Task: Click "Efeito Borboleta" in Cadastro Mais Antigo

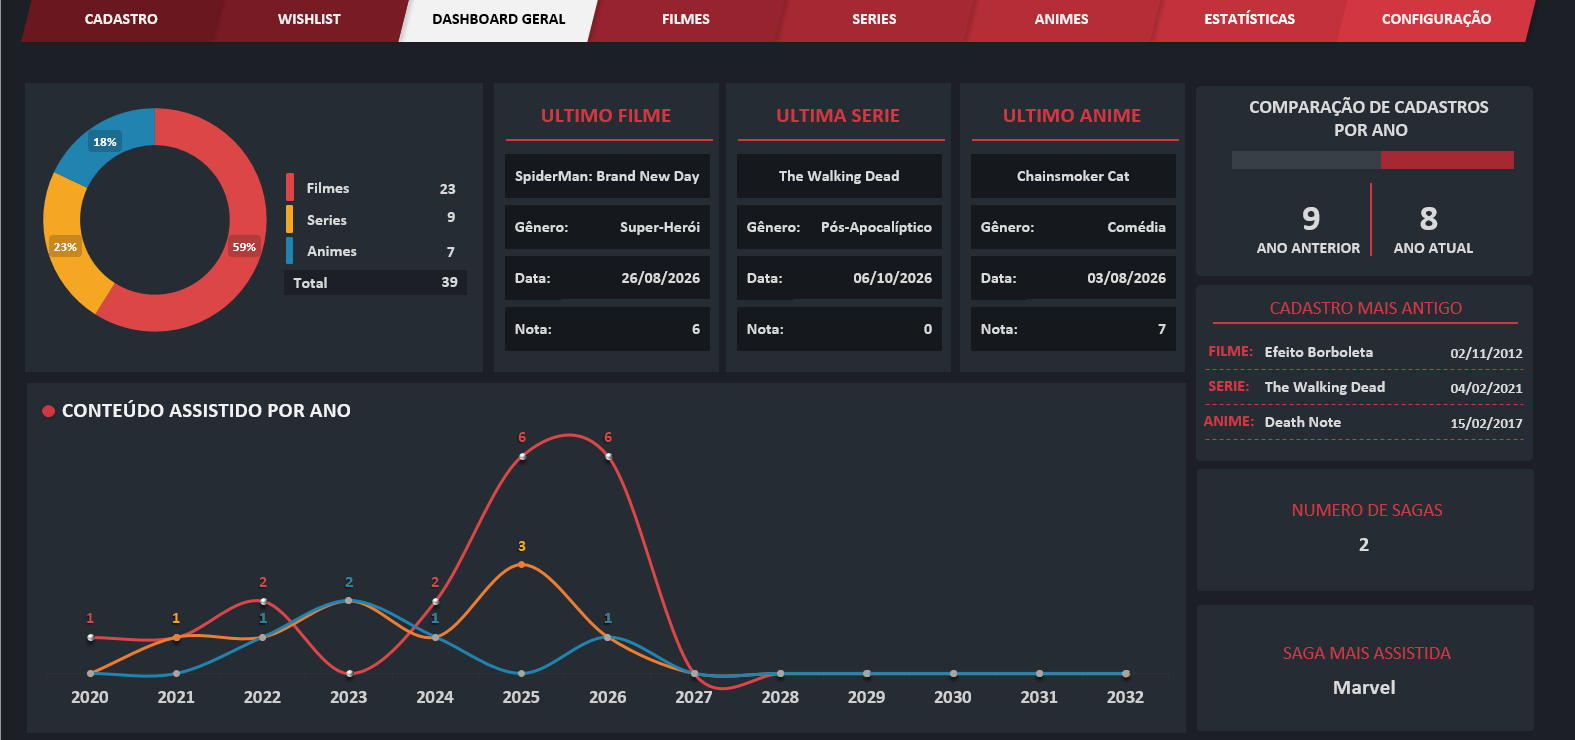Action: [x=1318, y=352]
